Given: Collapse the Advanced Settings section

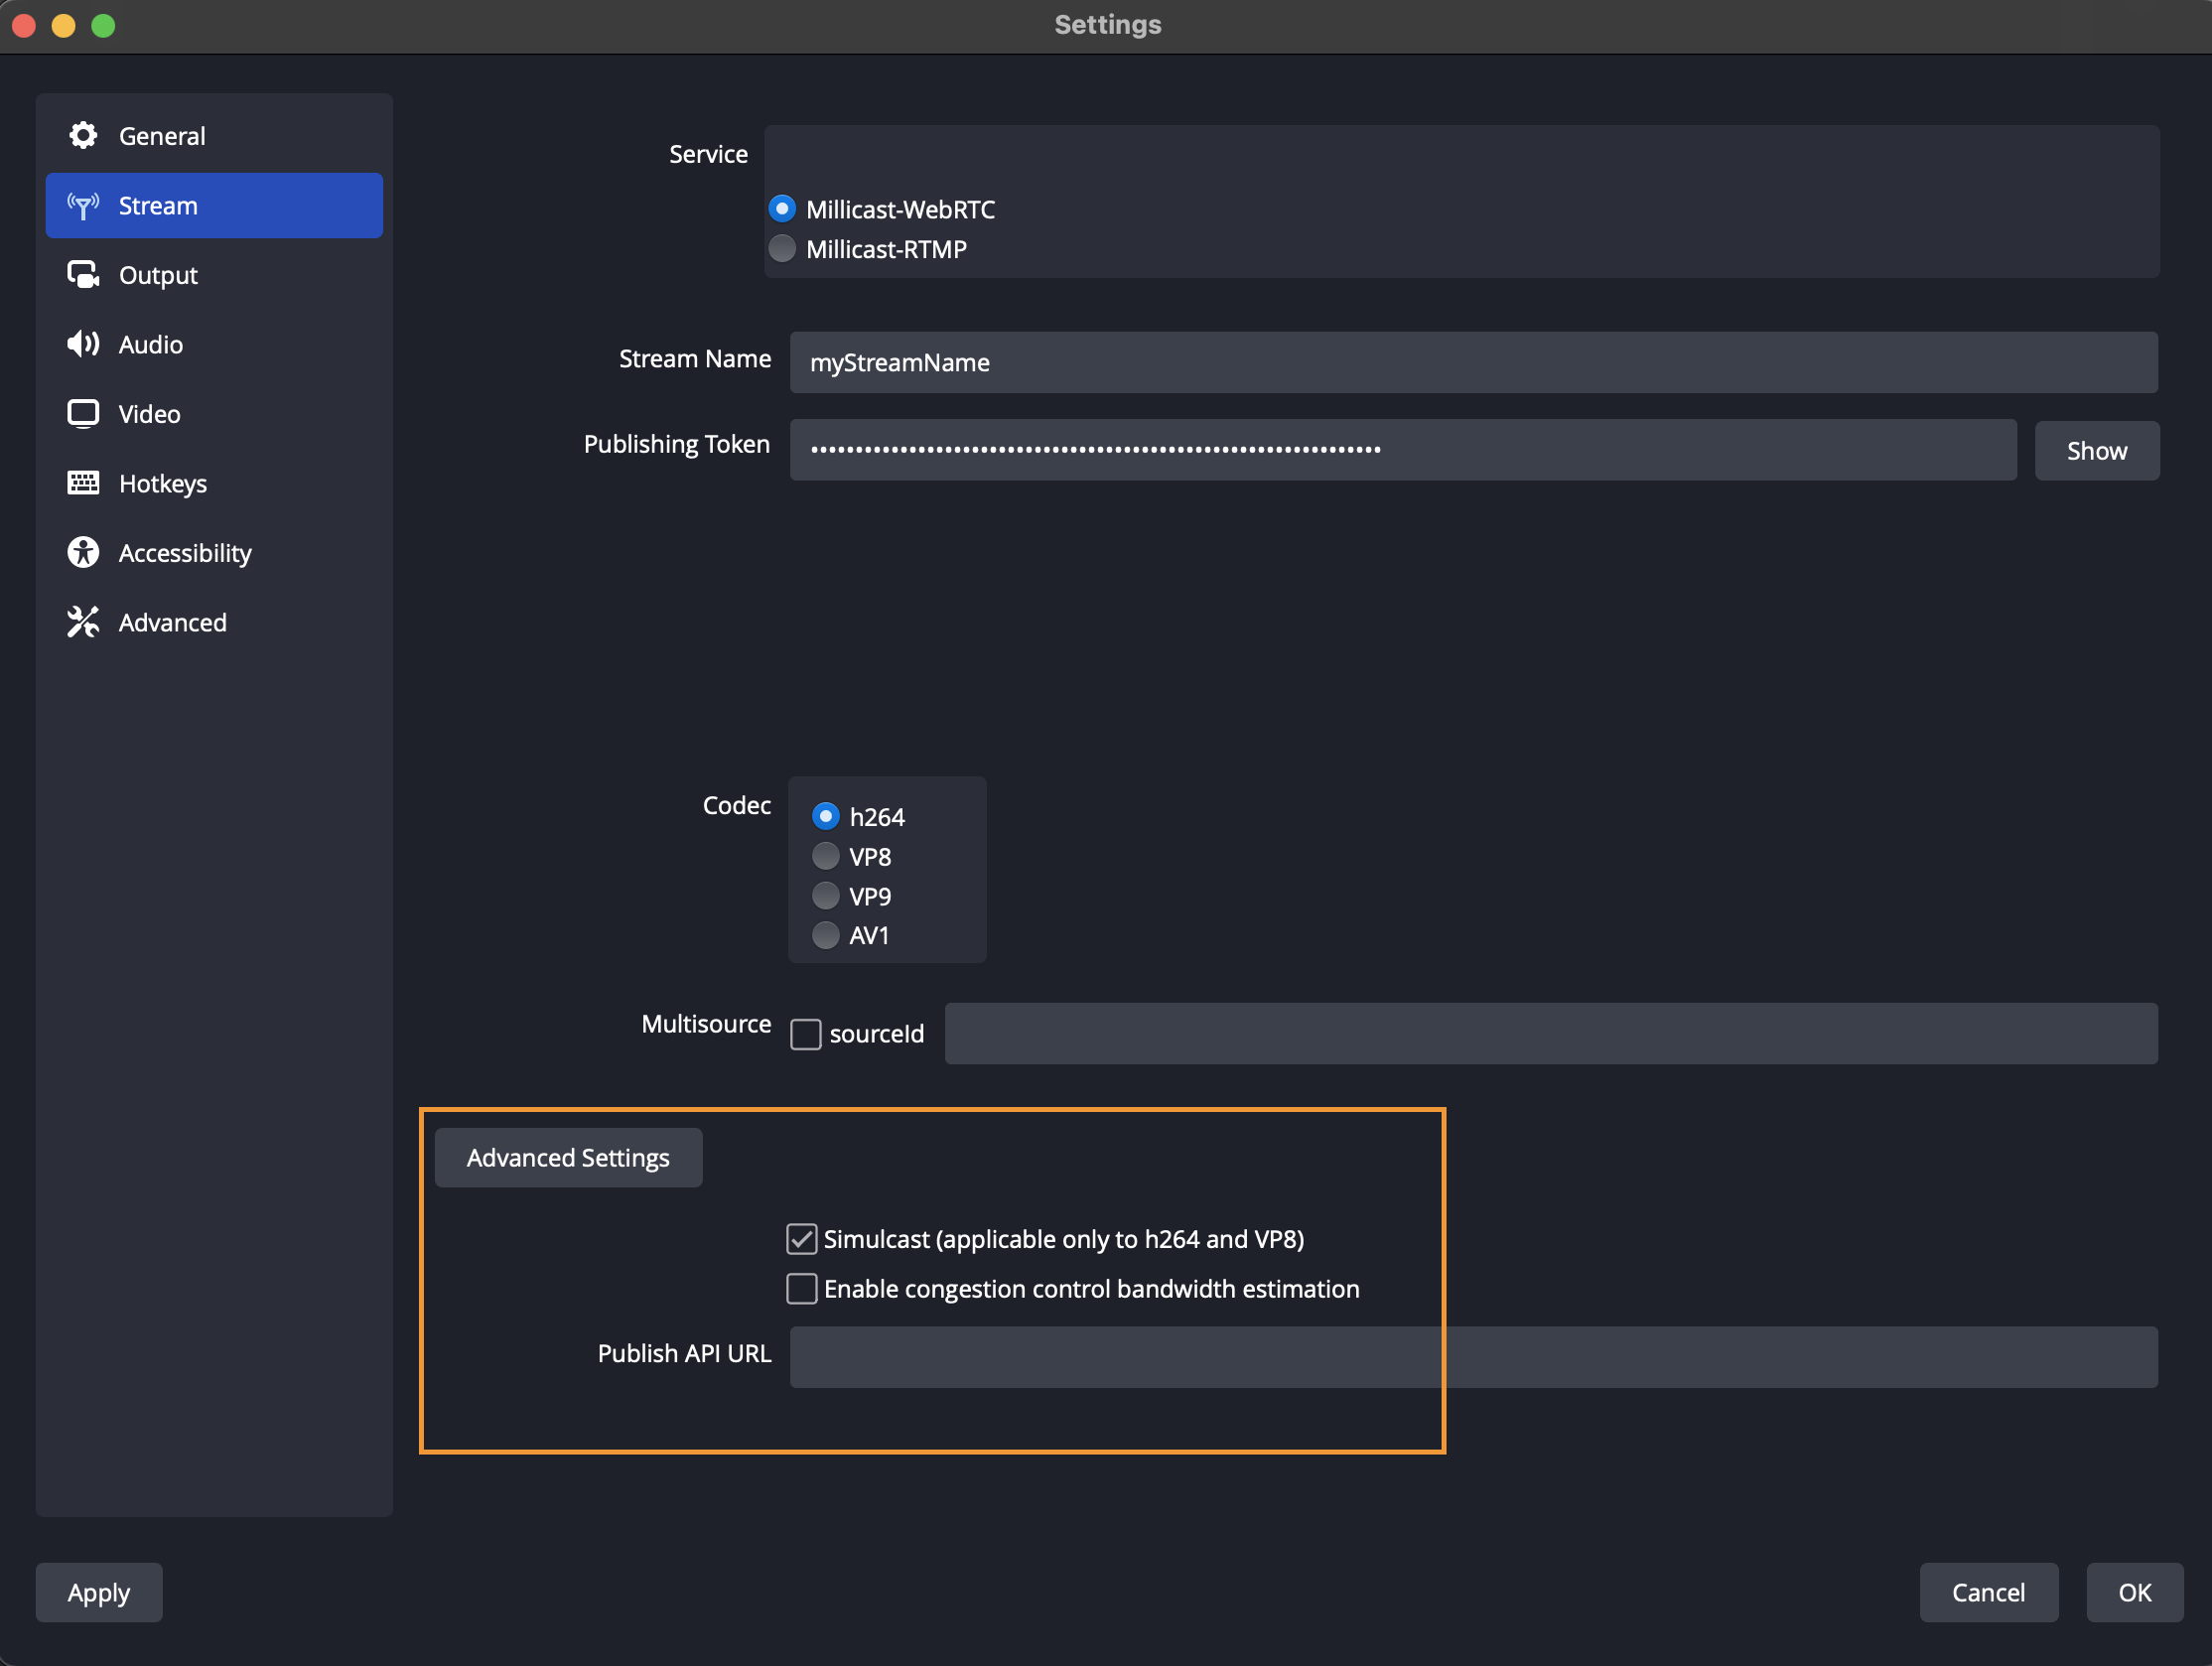Looking at the screenshot, I should click(568, 1157).
